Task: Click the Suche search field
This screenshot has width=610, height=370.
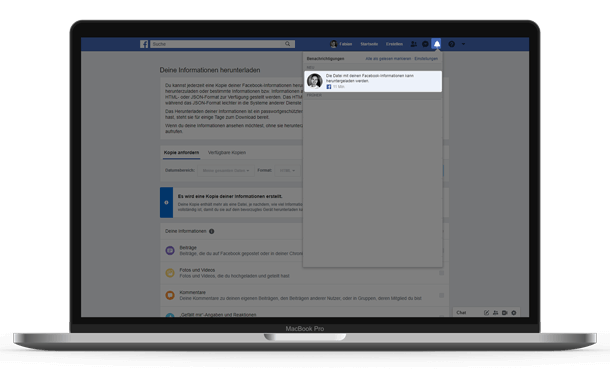Action: [217, 44]
